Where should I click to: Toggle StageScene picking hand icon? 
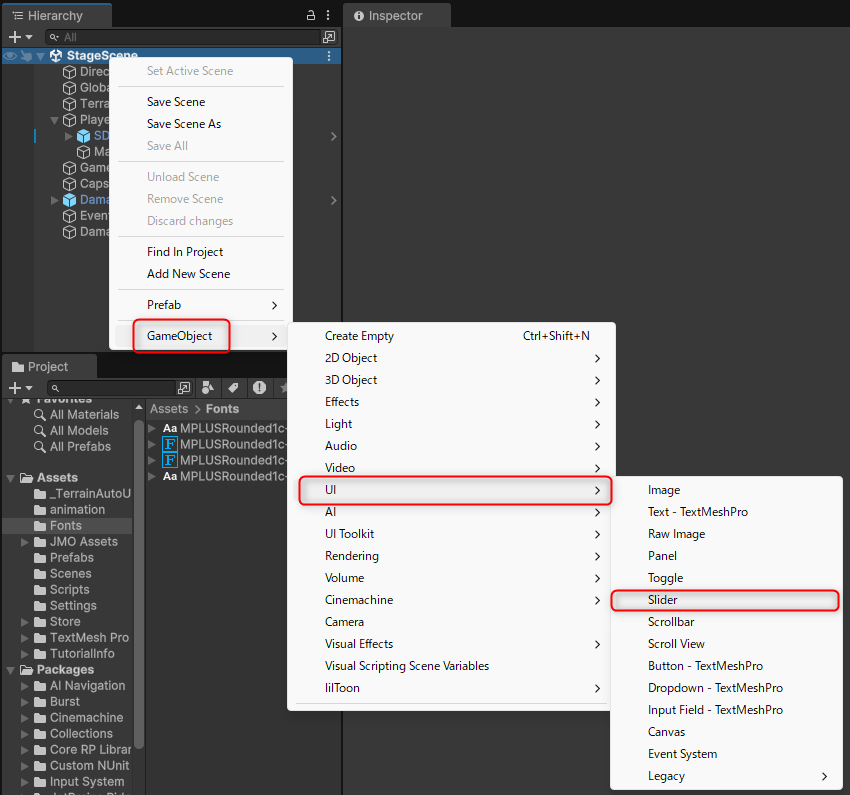(25, 56)
